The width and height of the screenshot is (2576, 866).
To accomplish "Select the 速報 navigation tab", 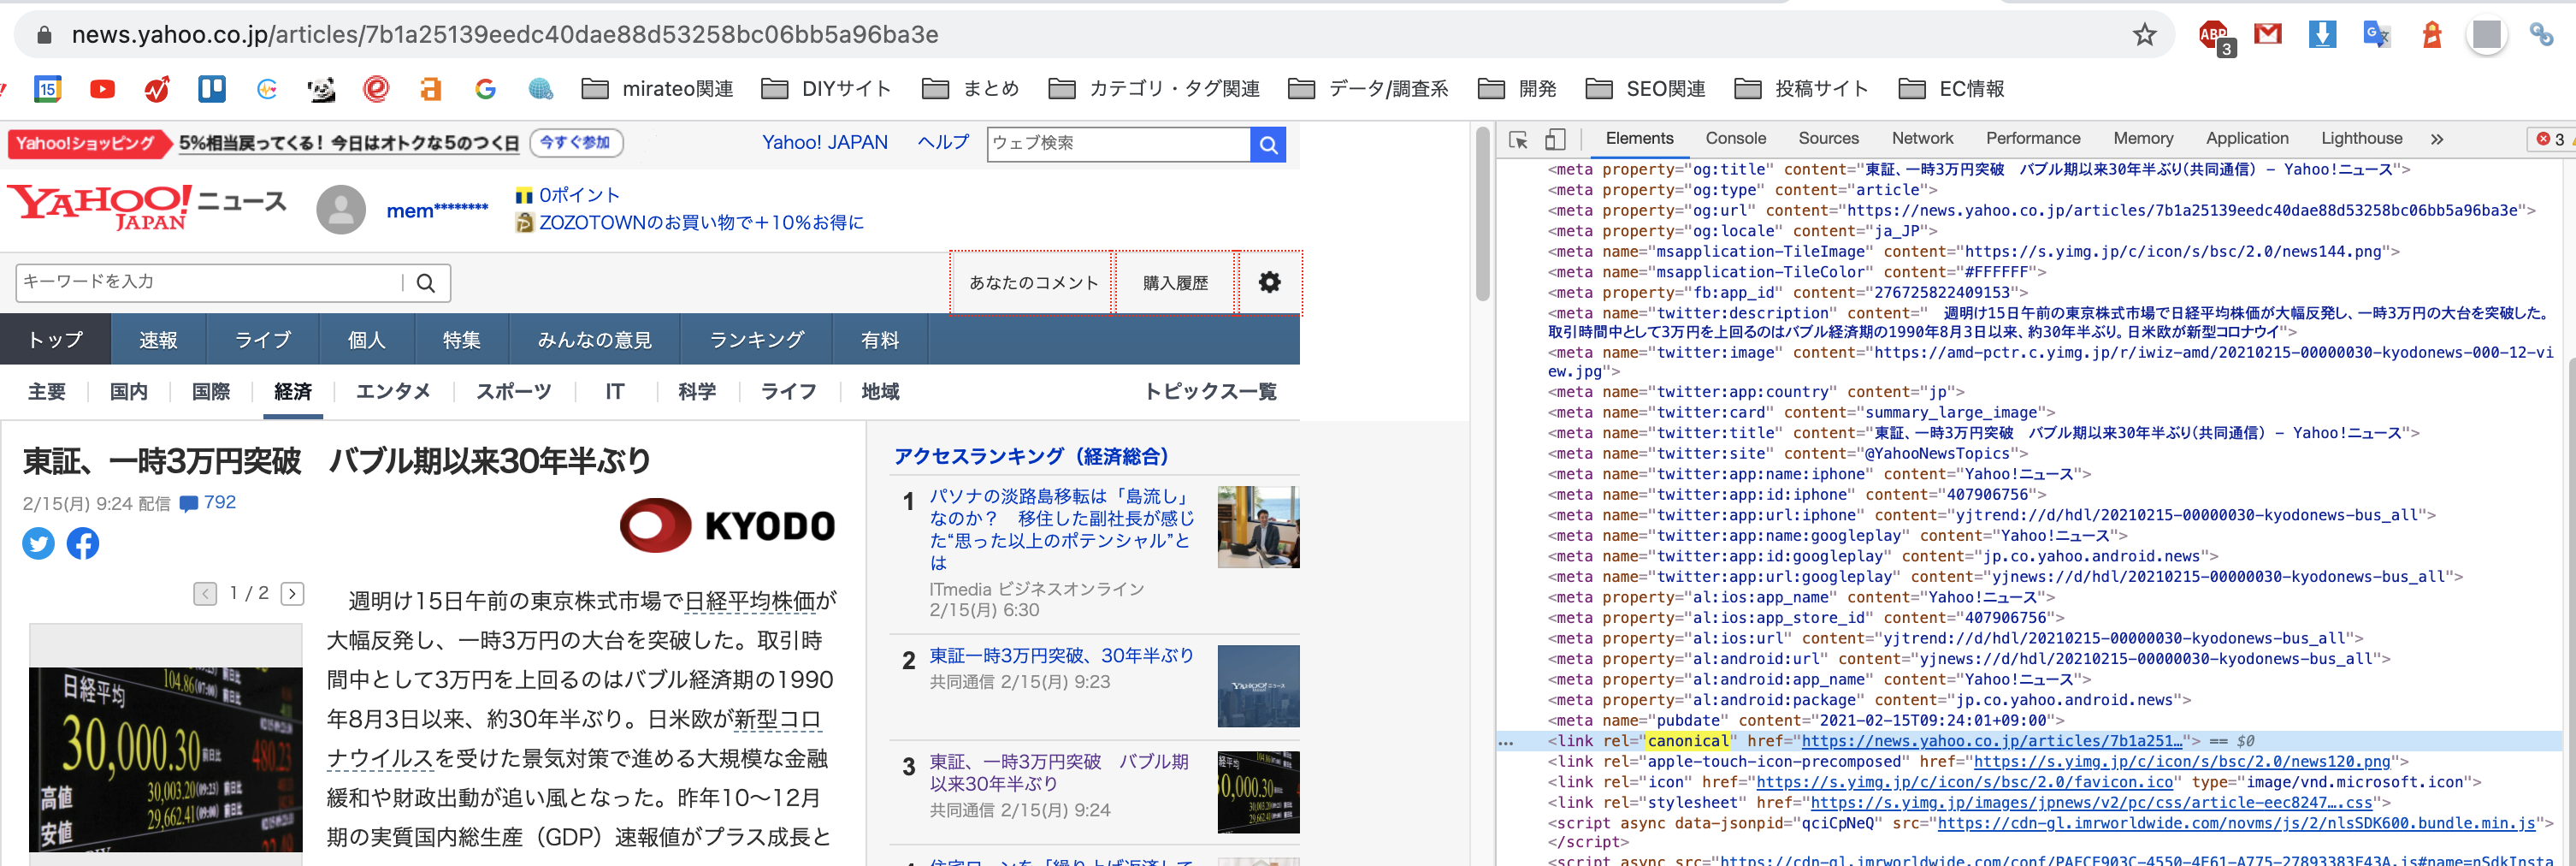I will (x=158, y=340).
